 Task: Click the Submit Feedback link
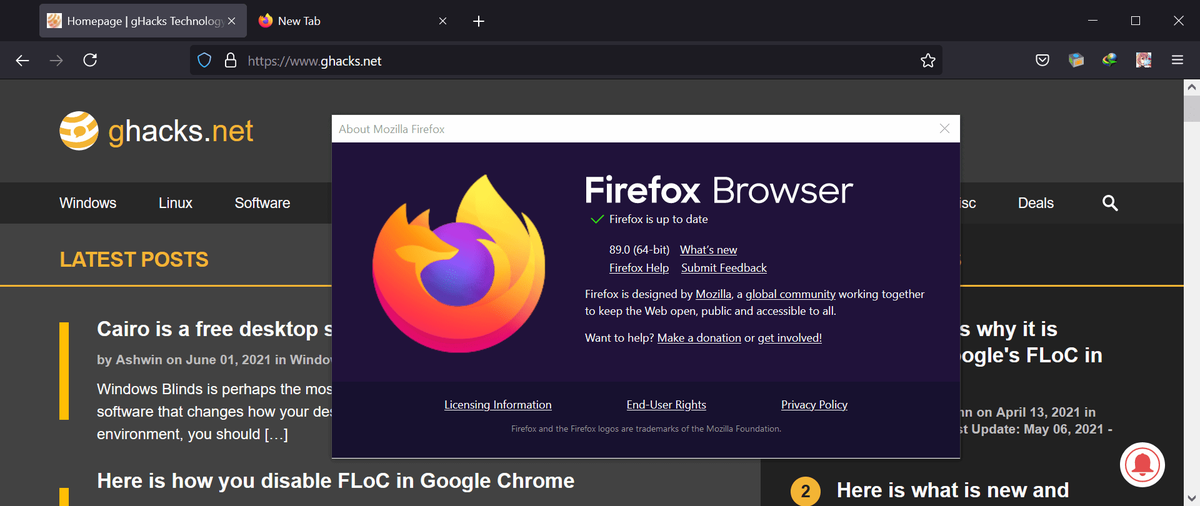(724, 268)
